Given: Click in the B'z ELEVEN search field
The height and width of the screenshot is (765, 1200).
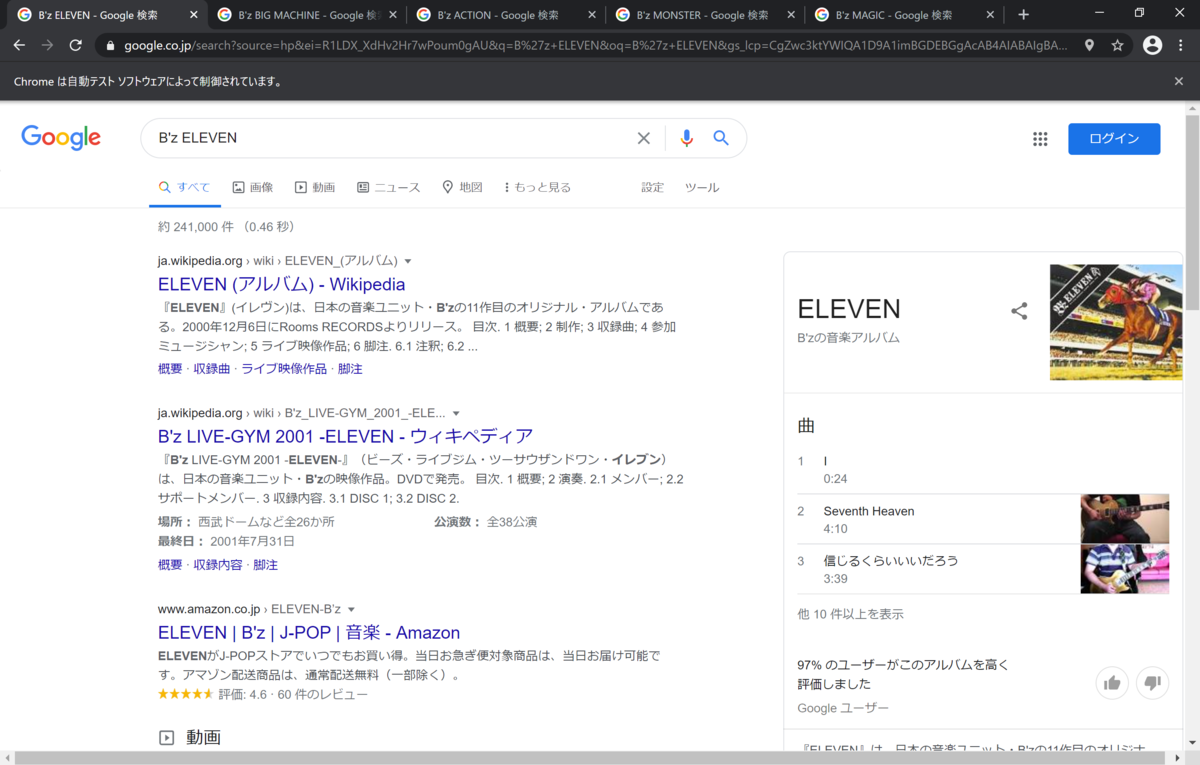Looking at the screenshot, I should pos(390,138).
